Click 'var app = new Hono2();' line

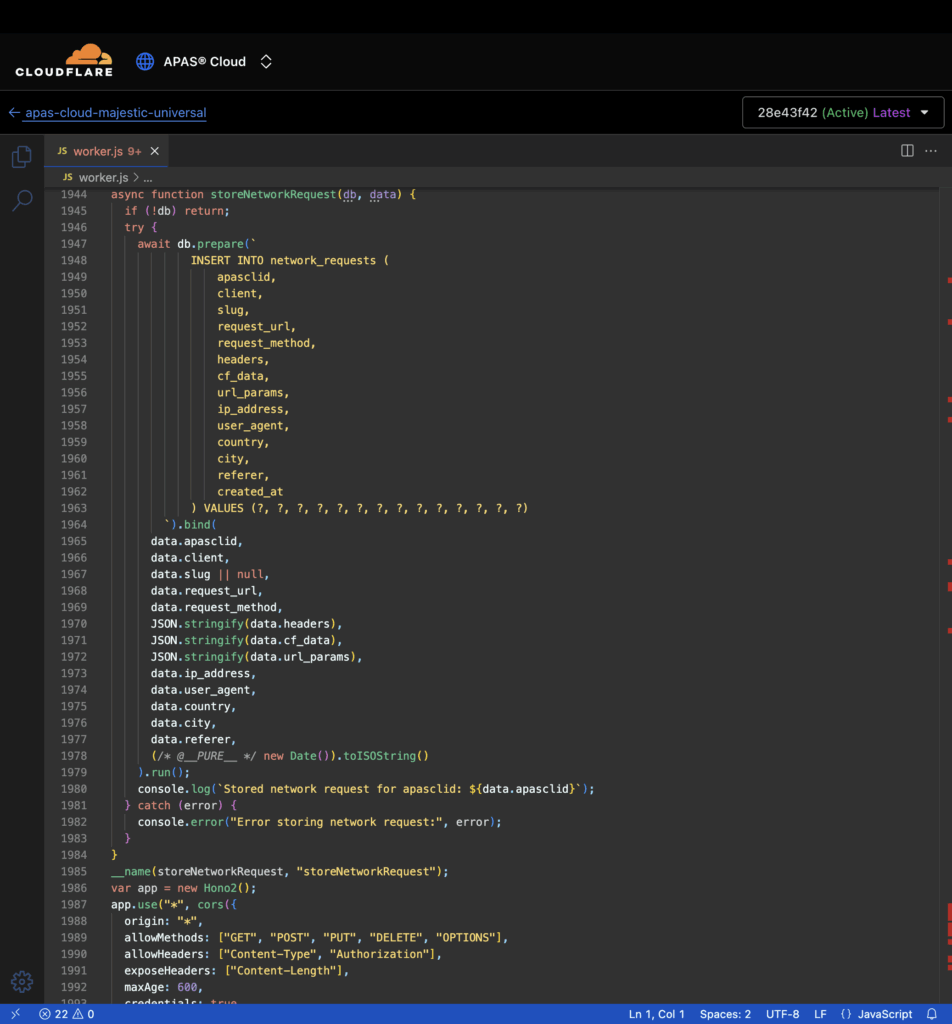(x=183, y=888)
